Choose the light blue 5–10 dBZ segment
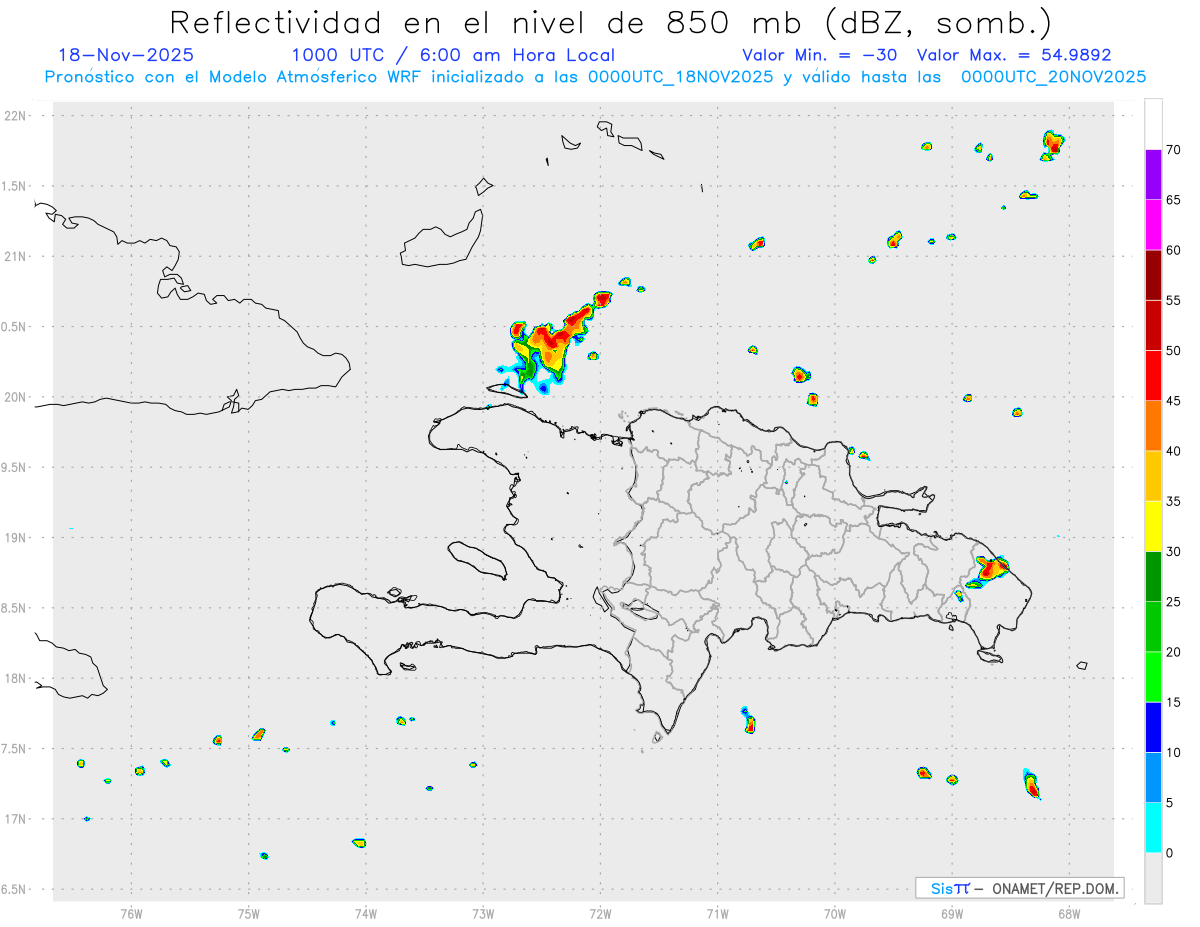This screenshot has width=1200, height=927. tap(1153, 777)
